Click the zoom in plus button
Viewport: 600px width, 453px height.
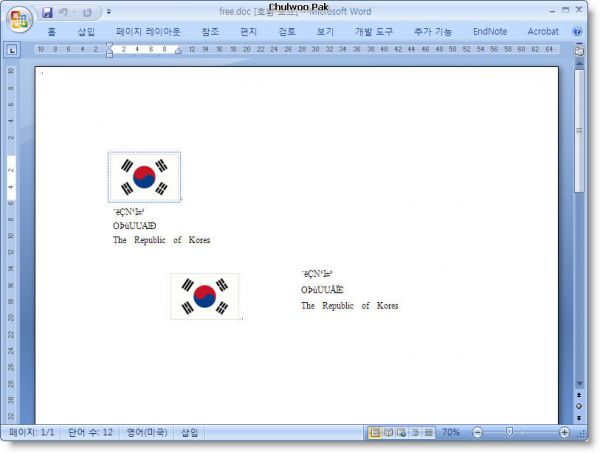(564, 432)
